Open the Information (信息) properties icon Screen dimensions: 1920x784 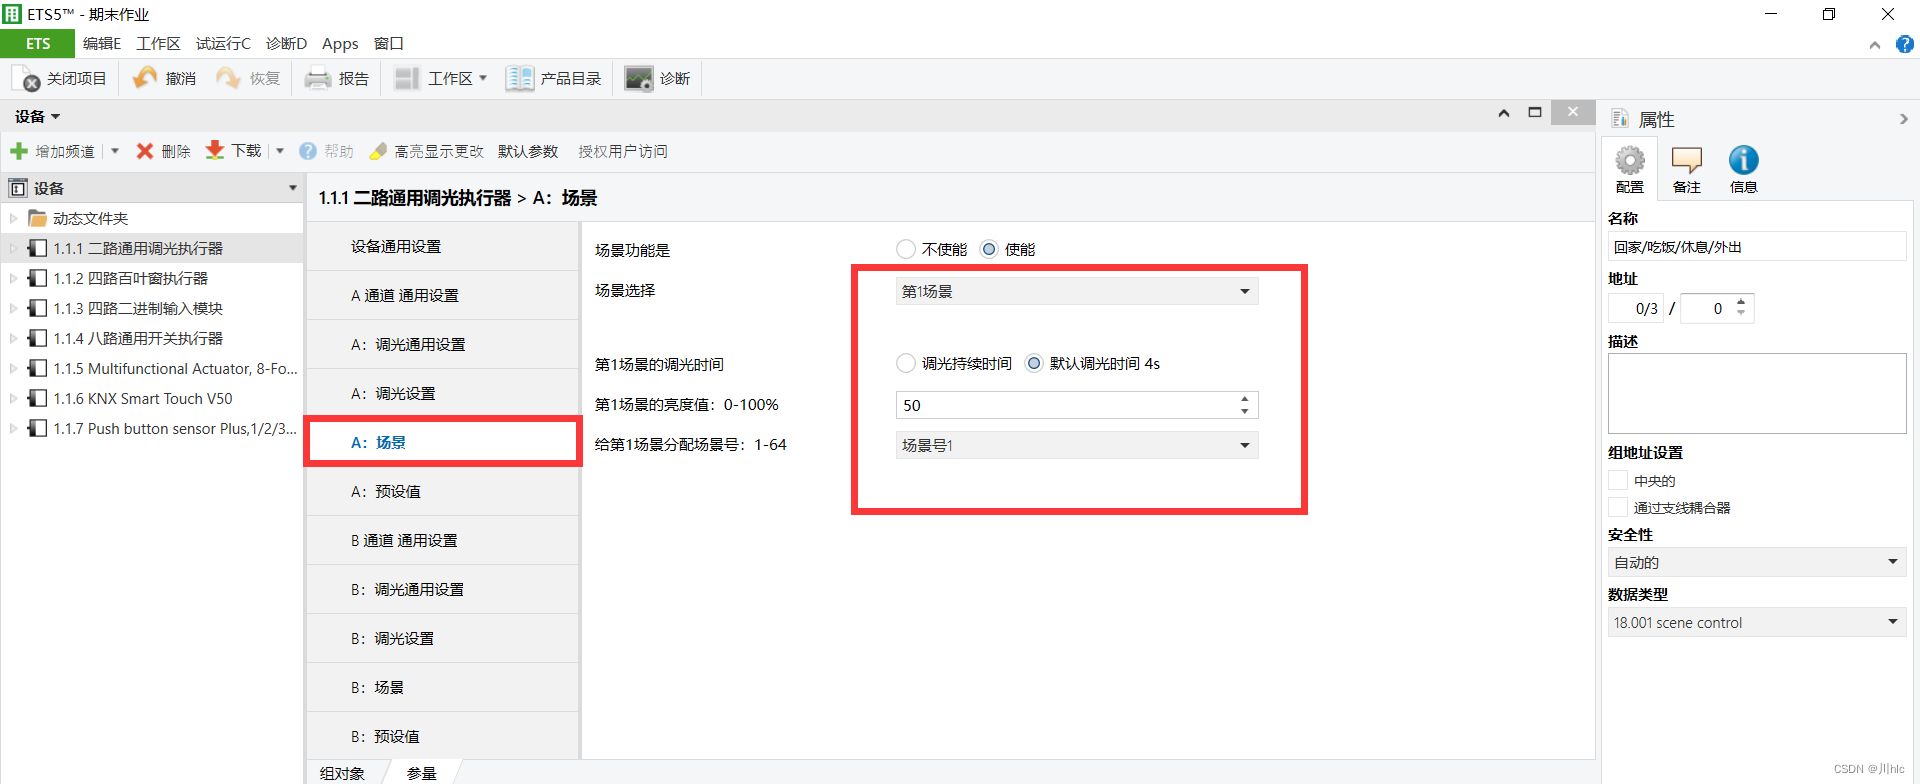tap(1743, 162)
